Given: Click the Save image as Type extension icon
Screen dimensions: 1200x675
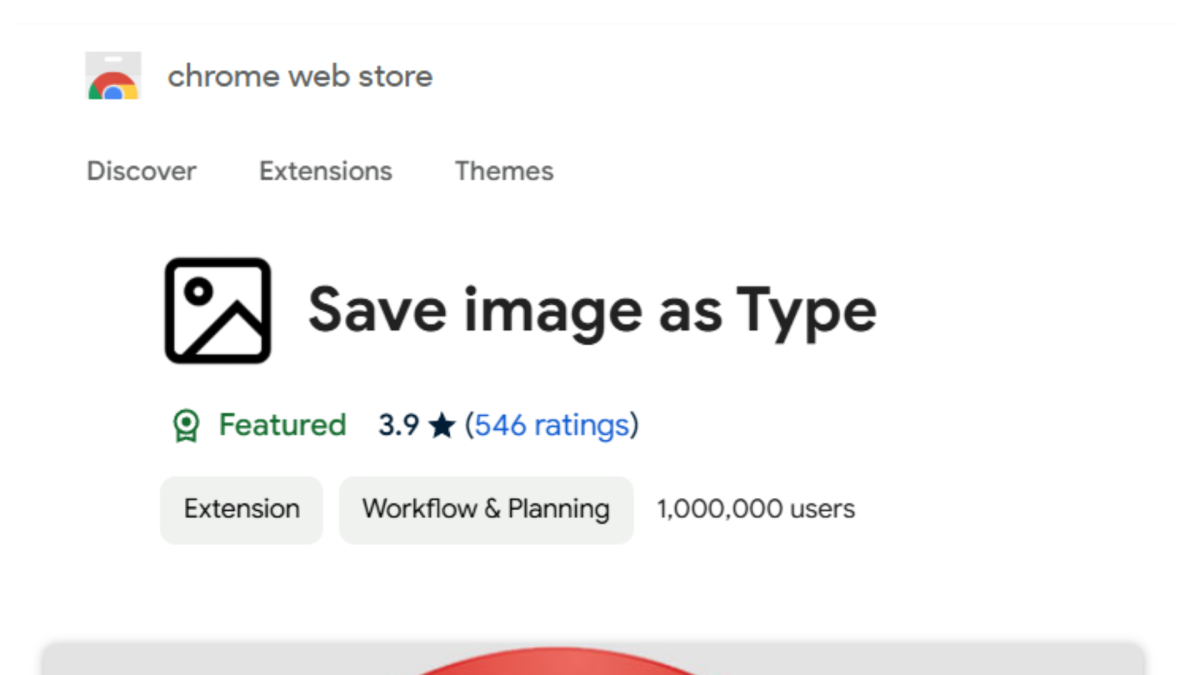Looking at the screenshot, I should (x=217, y=310).
